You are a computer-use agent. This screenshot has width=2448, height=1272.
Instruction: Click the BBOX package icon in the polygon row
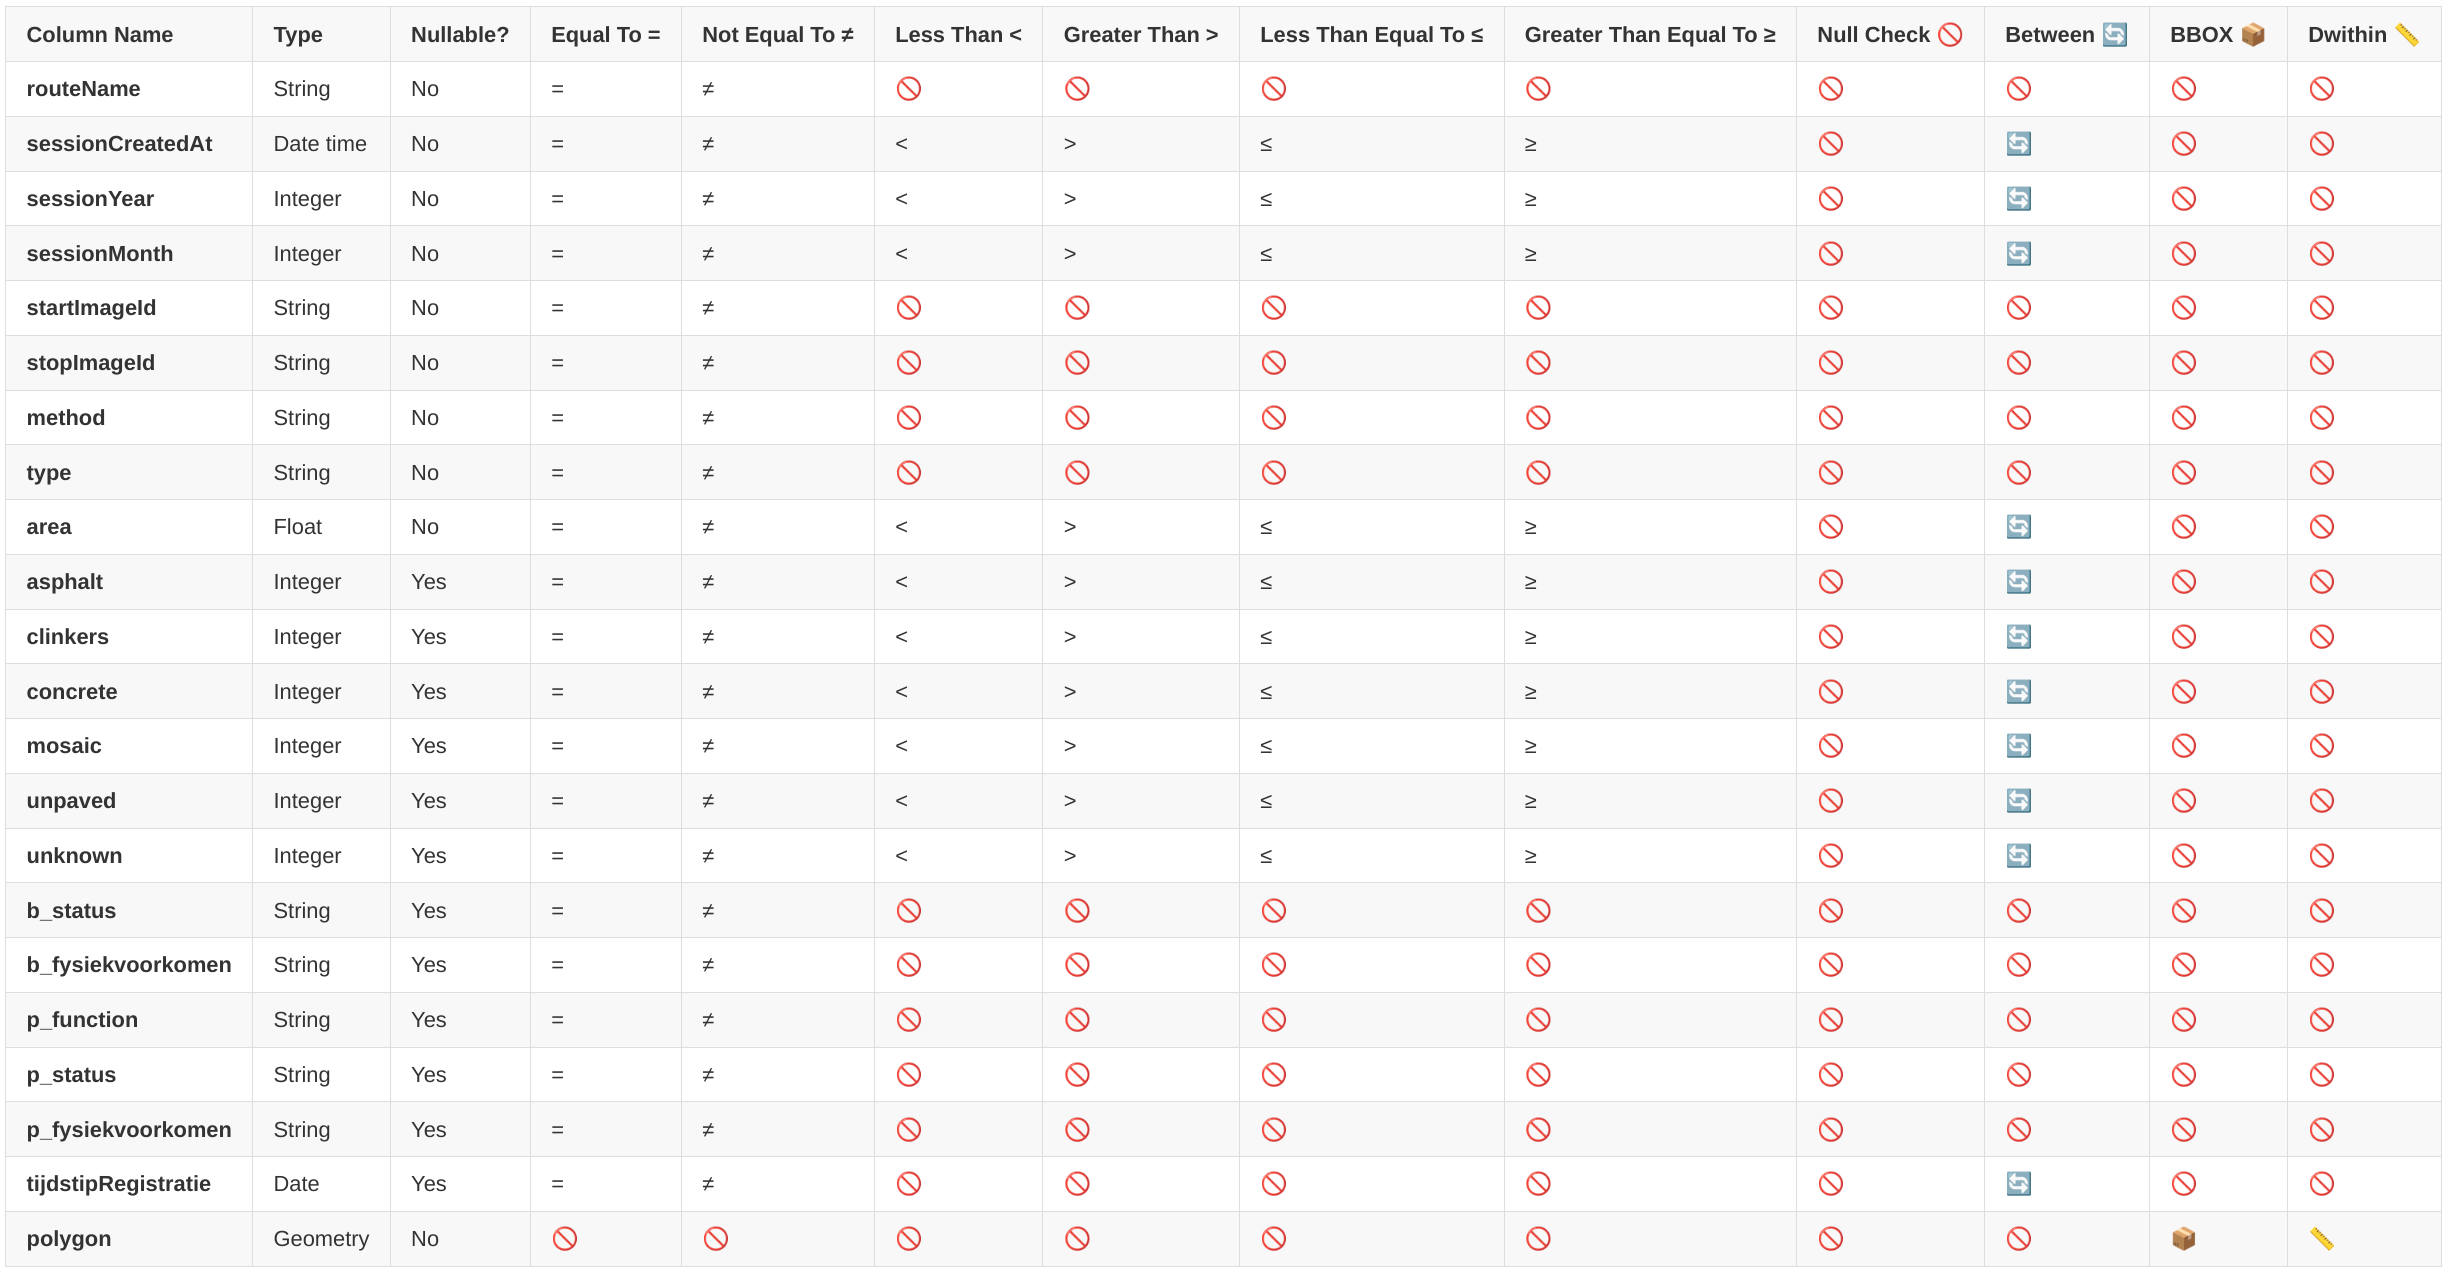coord(2183,1239)
